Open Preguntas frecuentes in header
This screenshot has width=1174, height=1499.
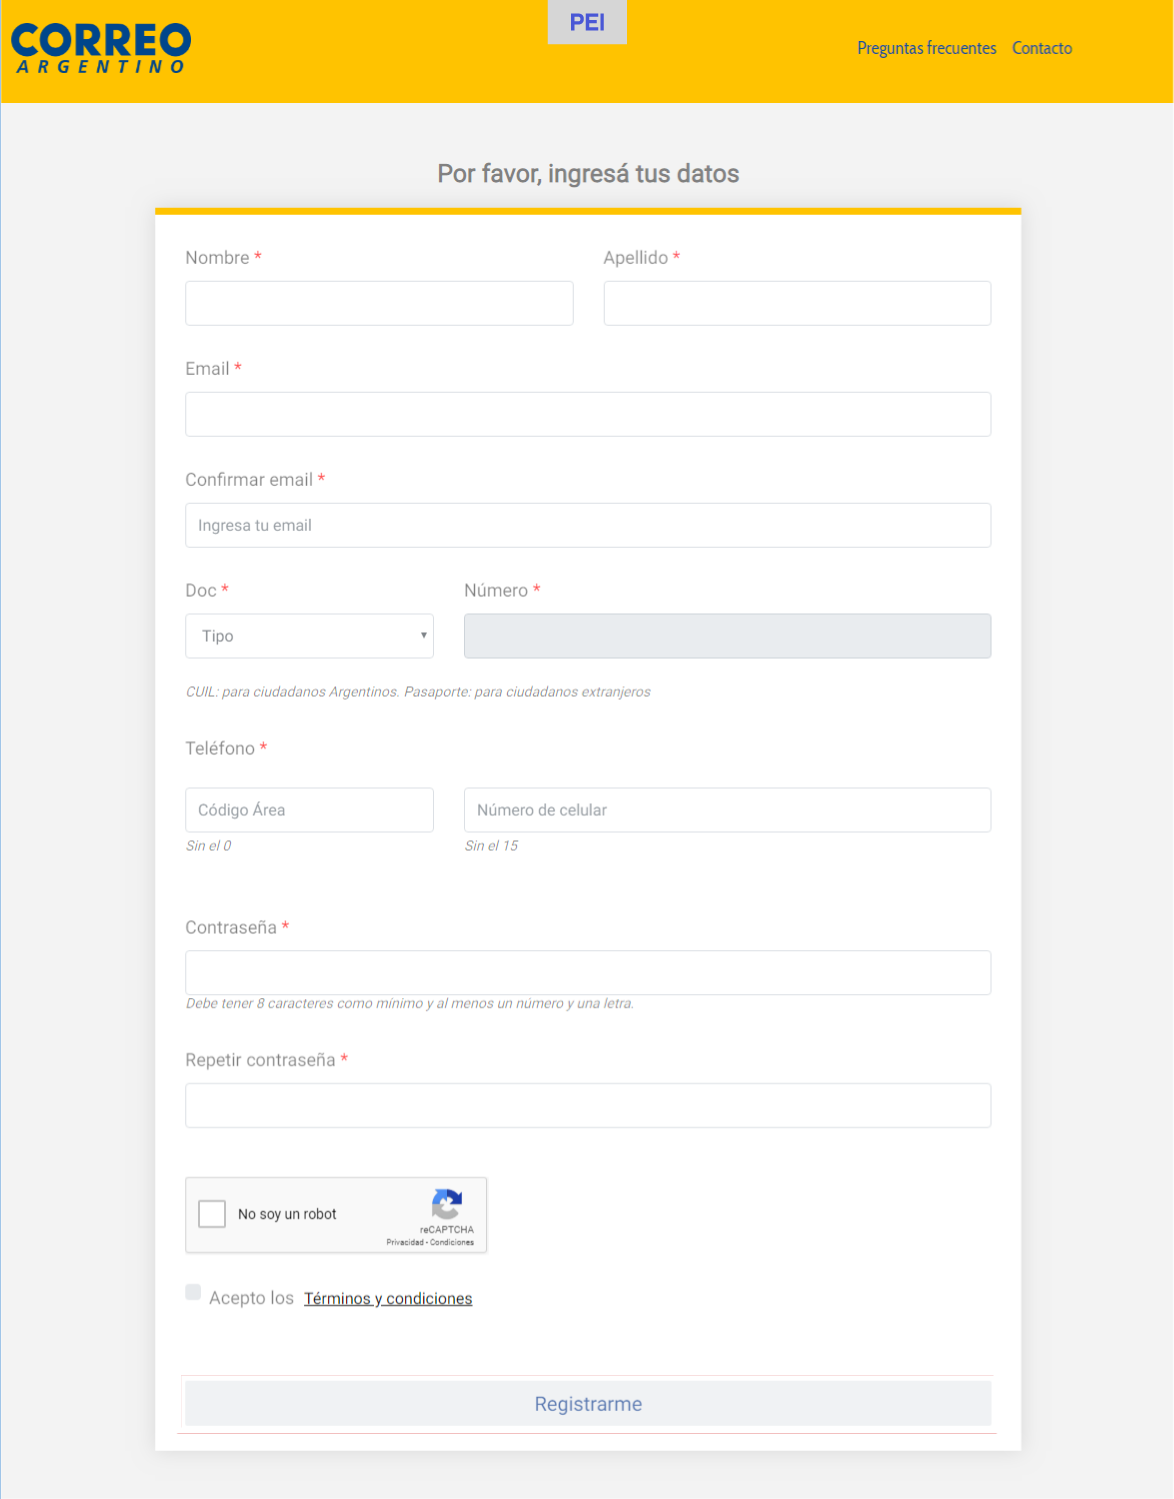click(x=926, y=48)
